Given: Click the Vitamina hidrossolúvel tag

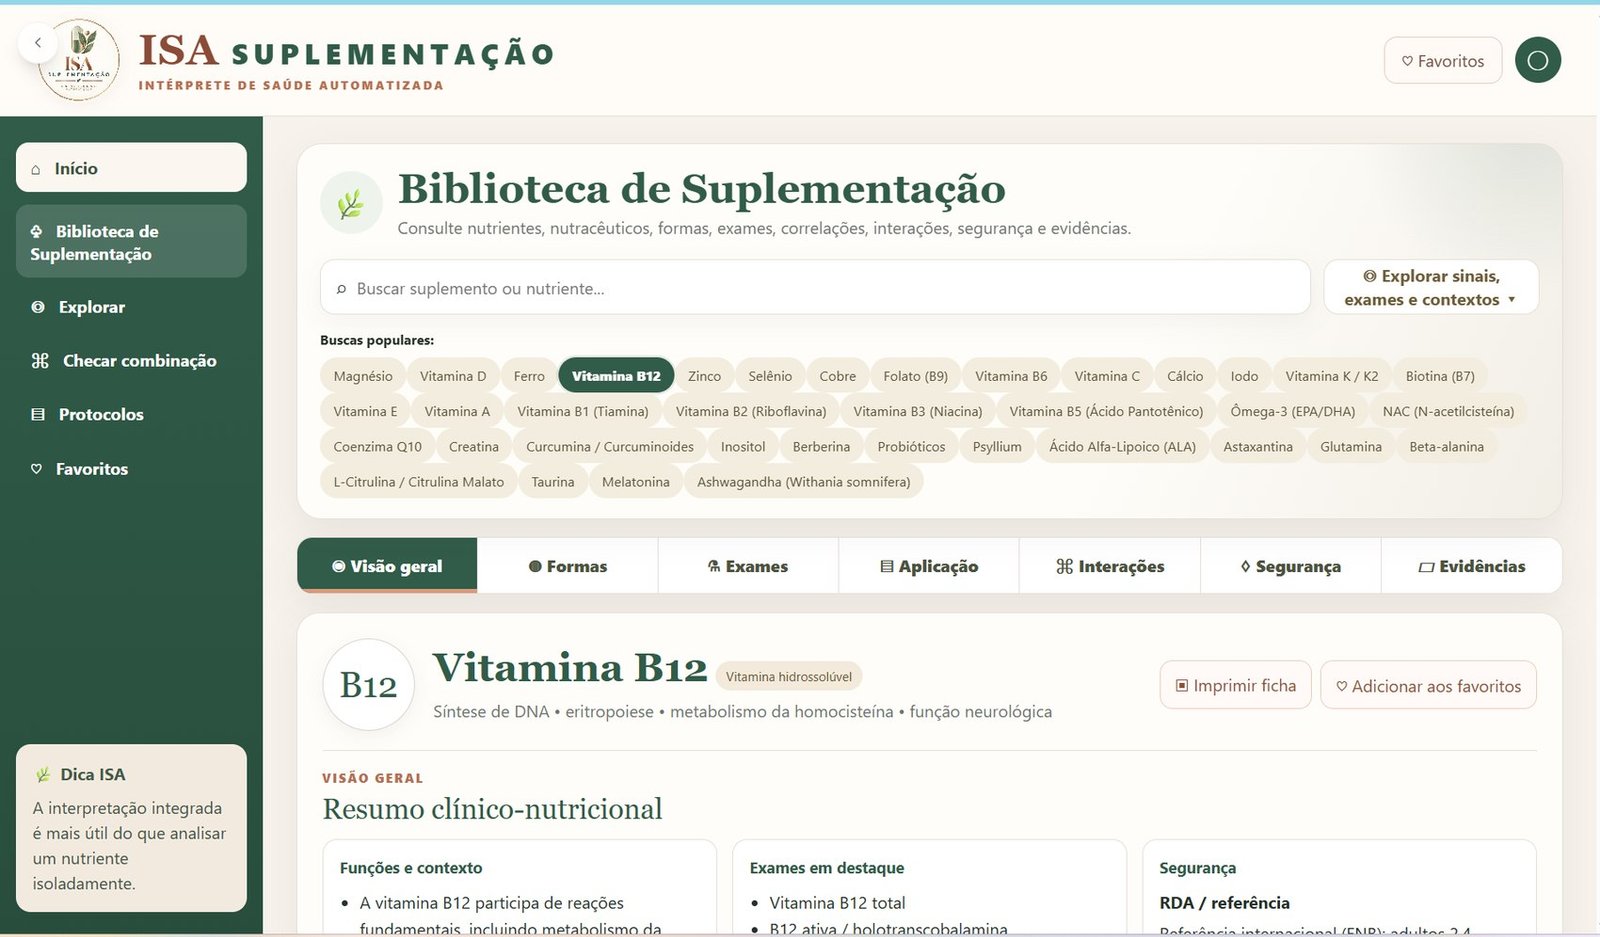Looking at the screenshot, I should [x=789, y=677].
